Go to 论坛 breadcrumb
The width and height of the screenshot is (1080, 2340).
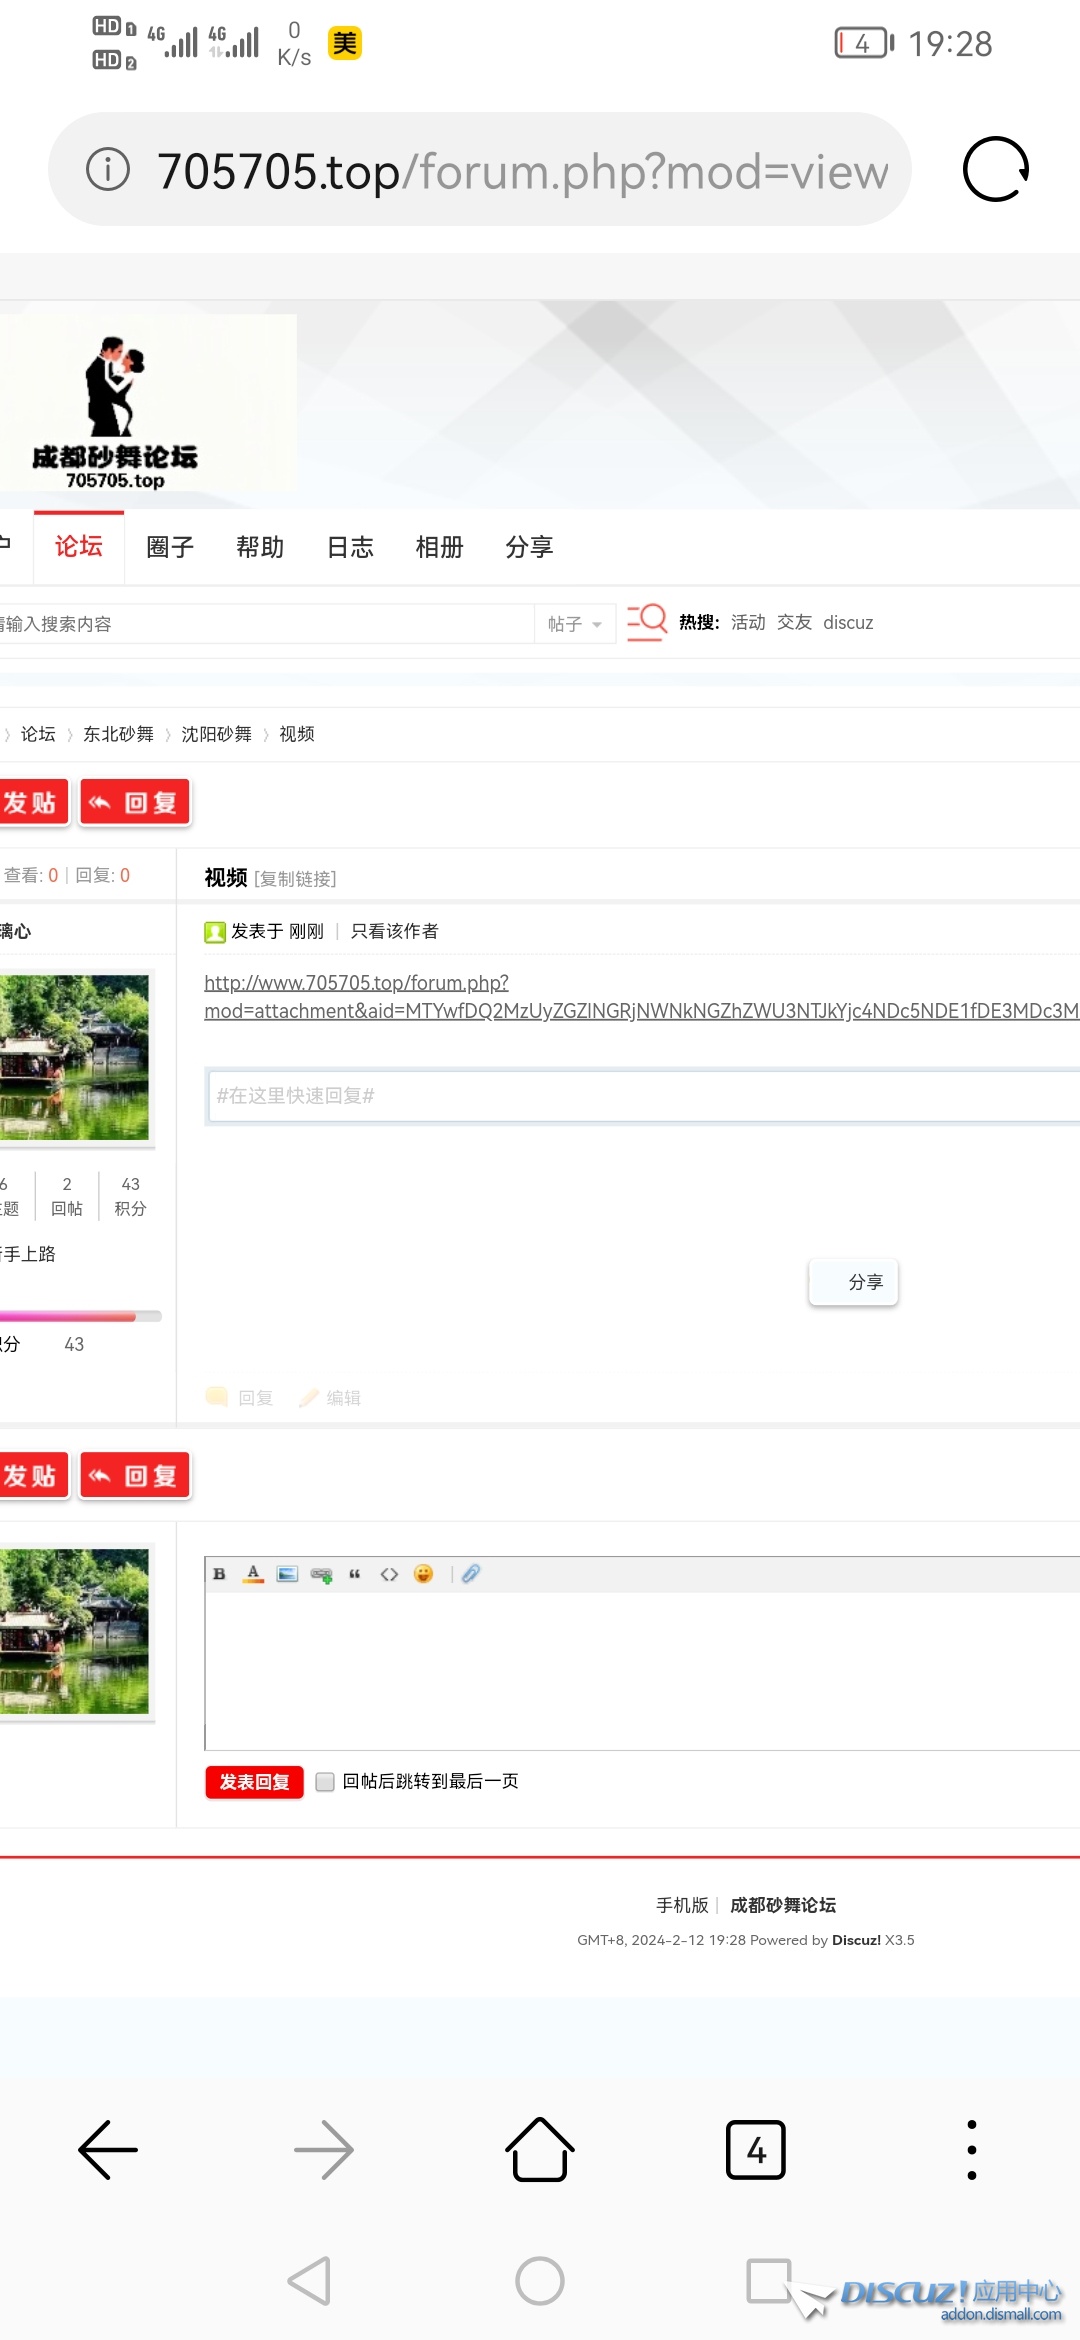pyautogui.click(x=38, y=734)
